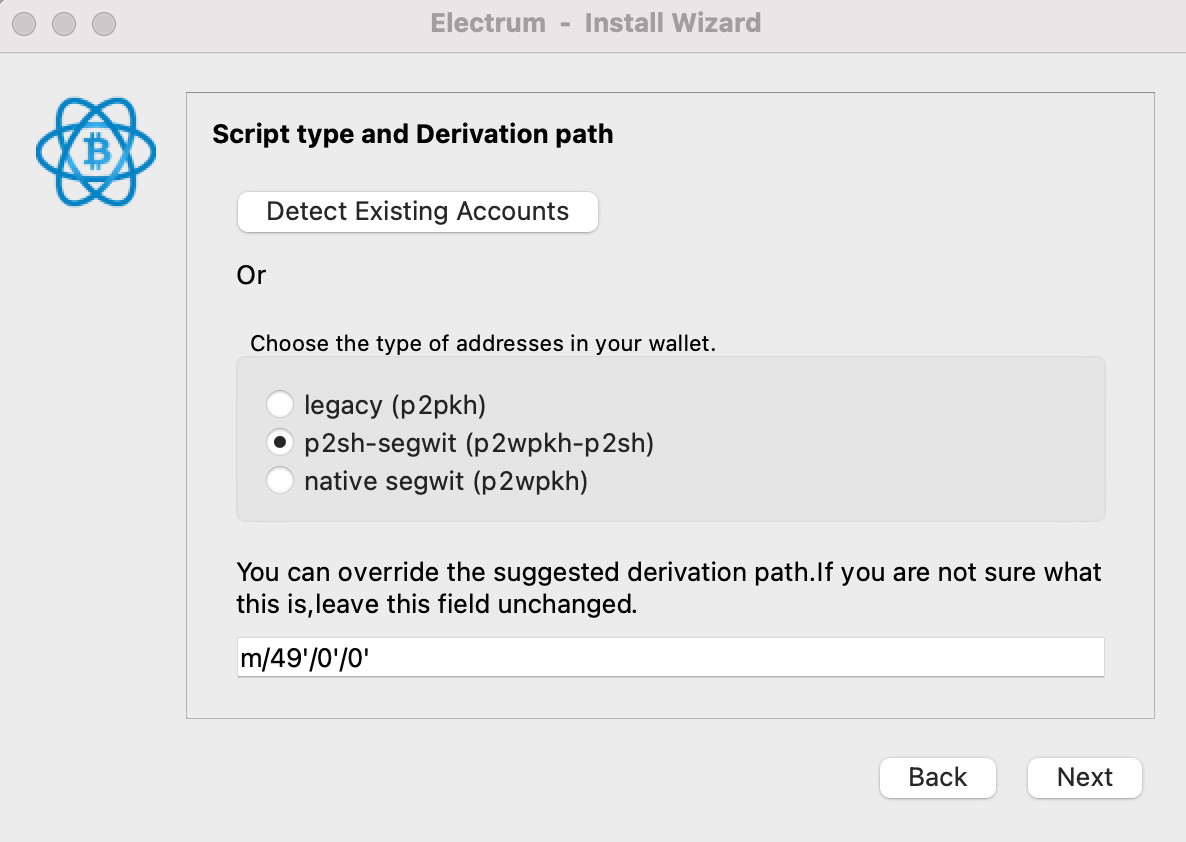
Task: Click the Script type and Derivation path heading
Action: point(413,134)
